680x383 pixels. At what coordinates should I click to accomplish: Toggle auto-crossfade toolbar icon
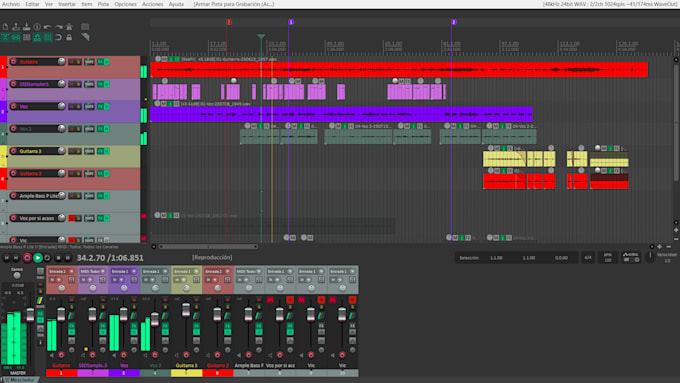(x=5, y=37)
